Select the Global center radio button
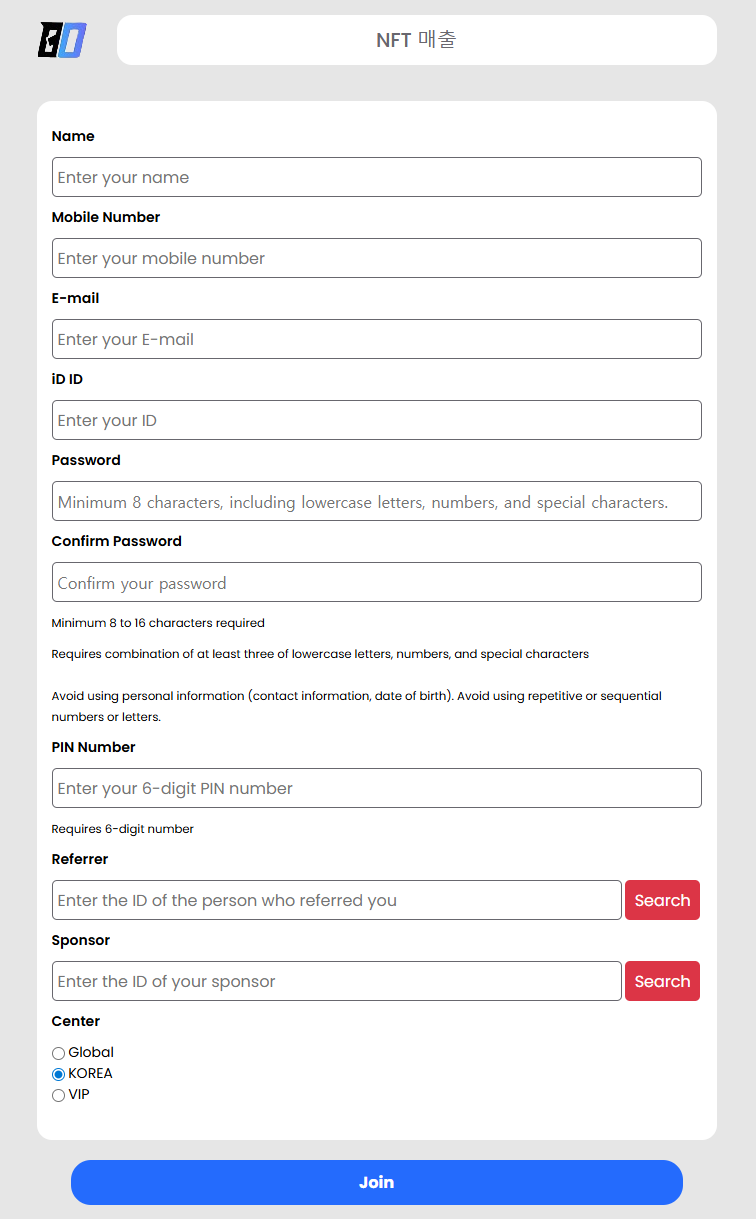 [x=58, y=1053]
